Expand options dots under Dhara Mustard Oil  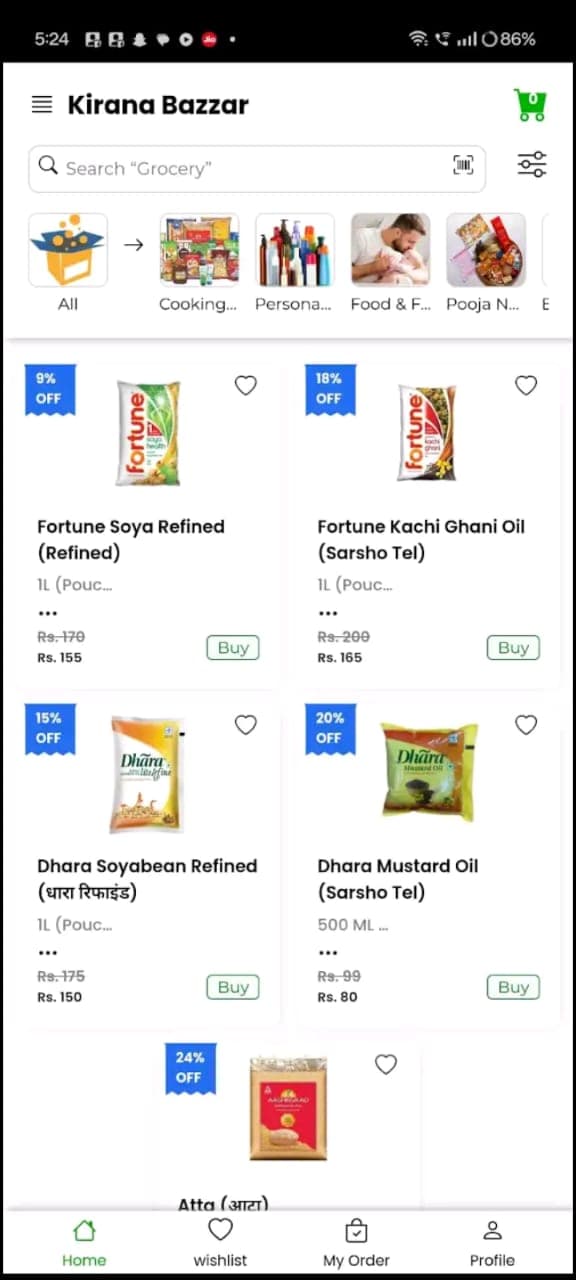(x=328, y=953)
